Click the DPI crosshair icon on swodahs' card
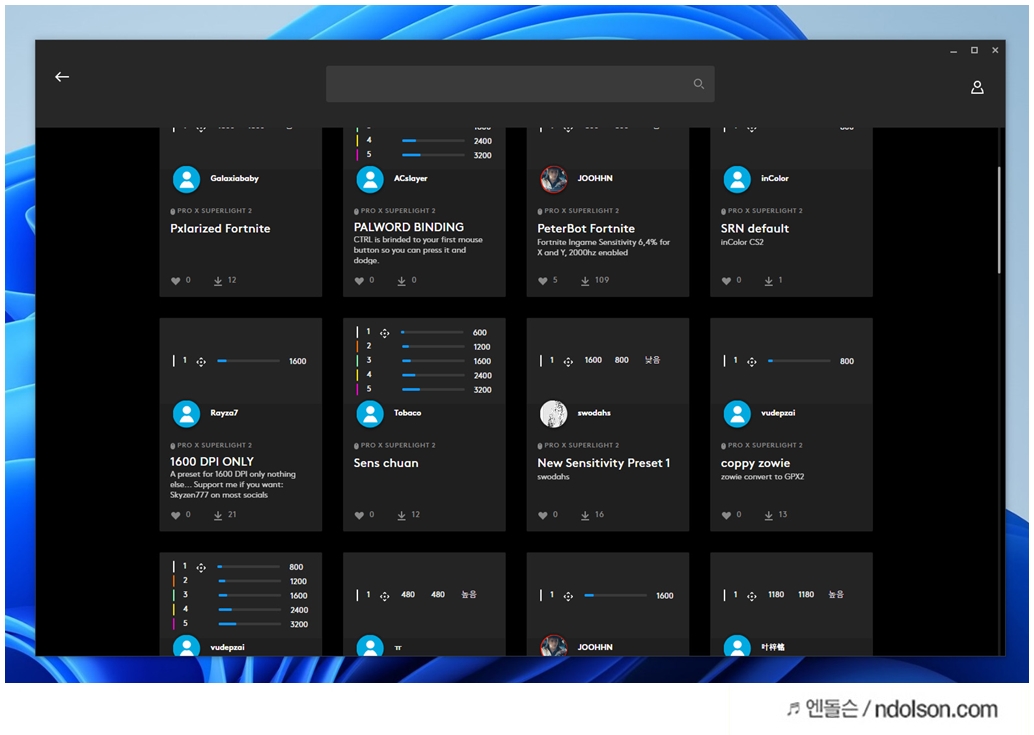The image size is (1034, 735). 568,362
